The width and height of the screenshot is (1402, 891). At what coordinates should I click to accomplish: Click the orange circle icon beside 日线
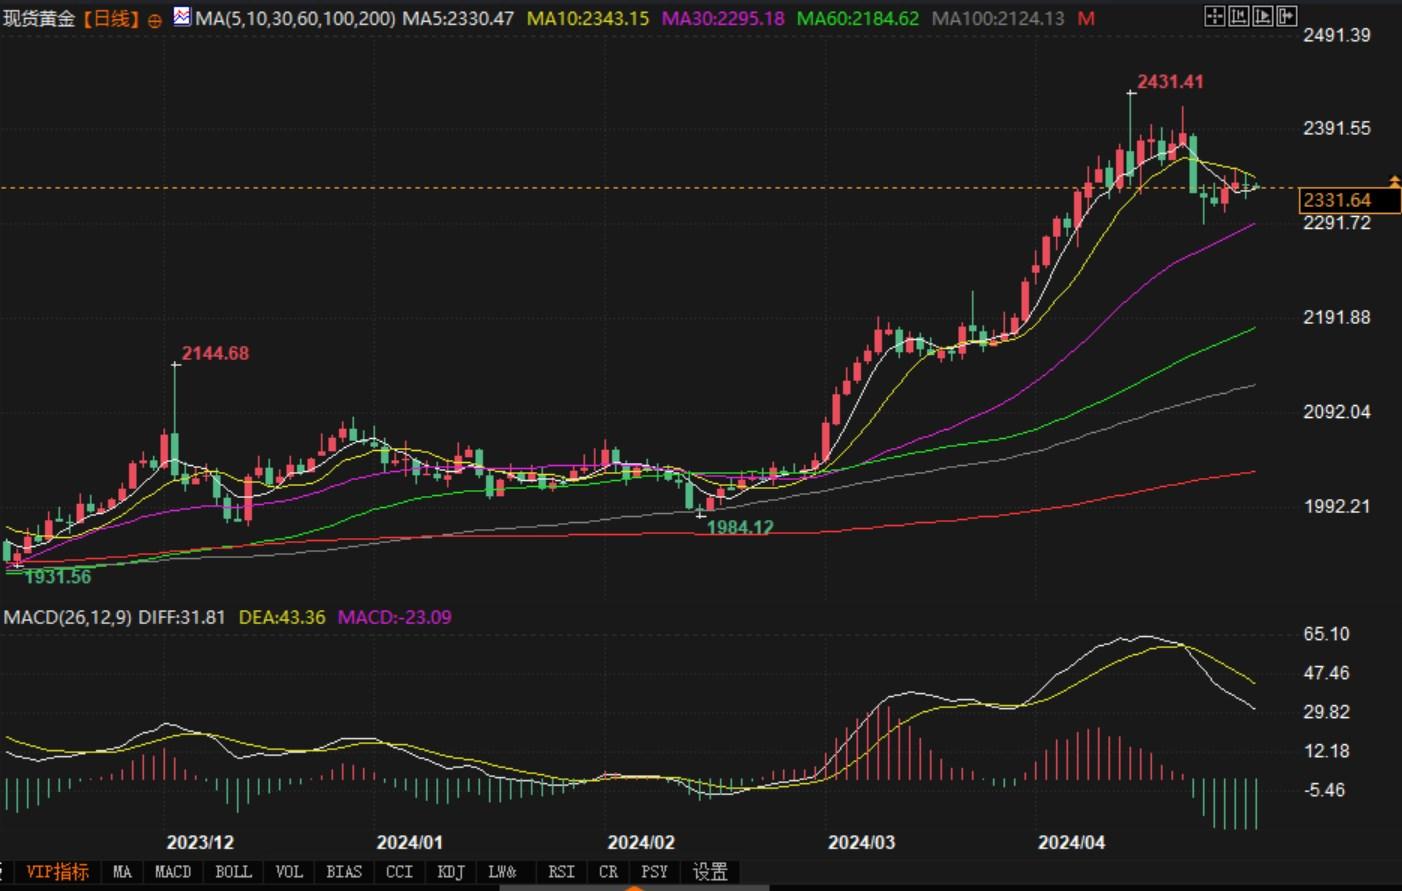[155, 20]
